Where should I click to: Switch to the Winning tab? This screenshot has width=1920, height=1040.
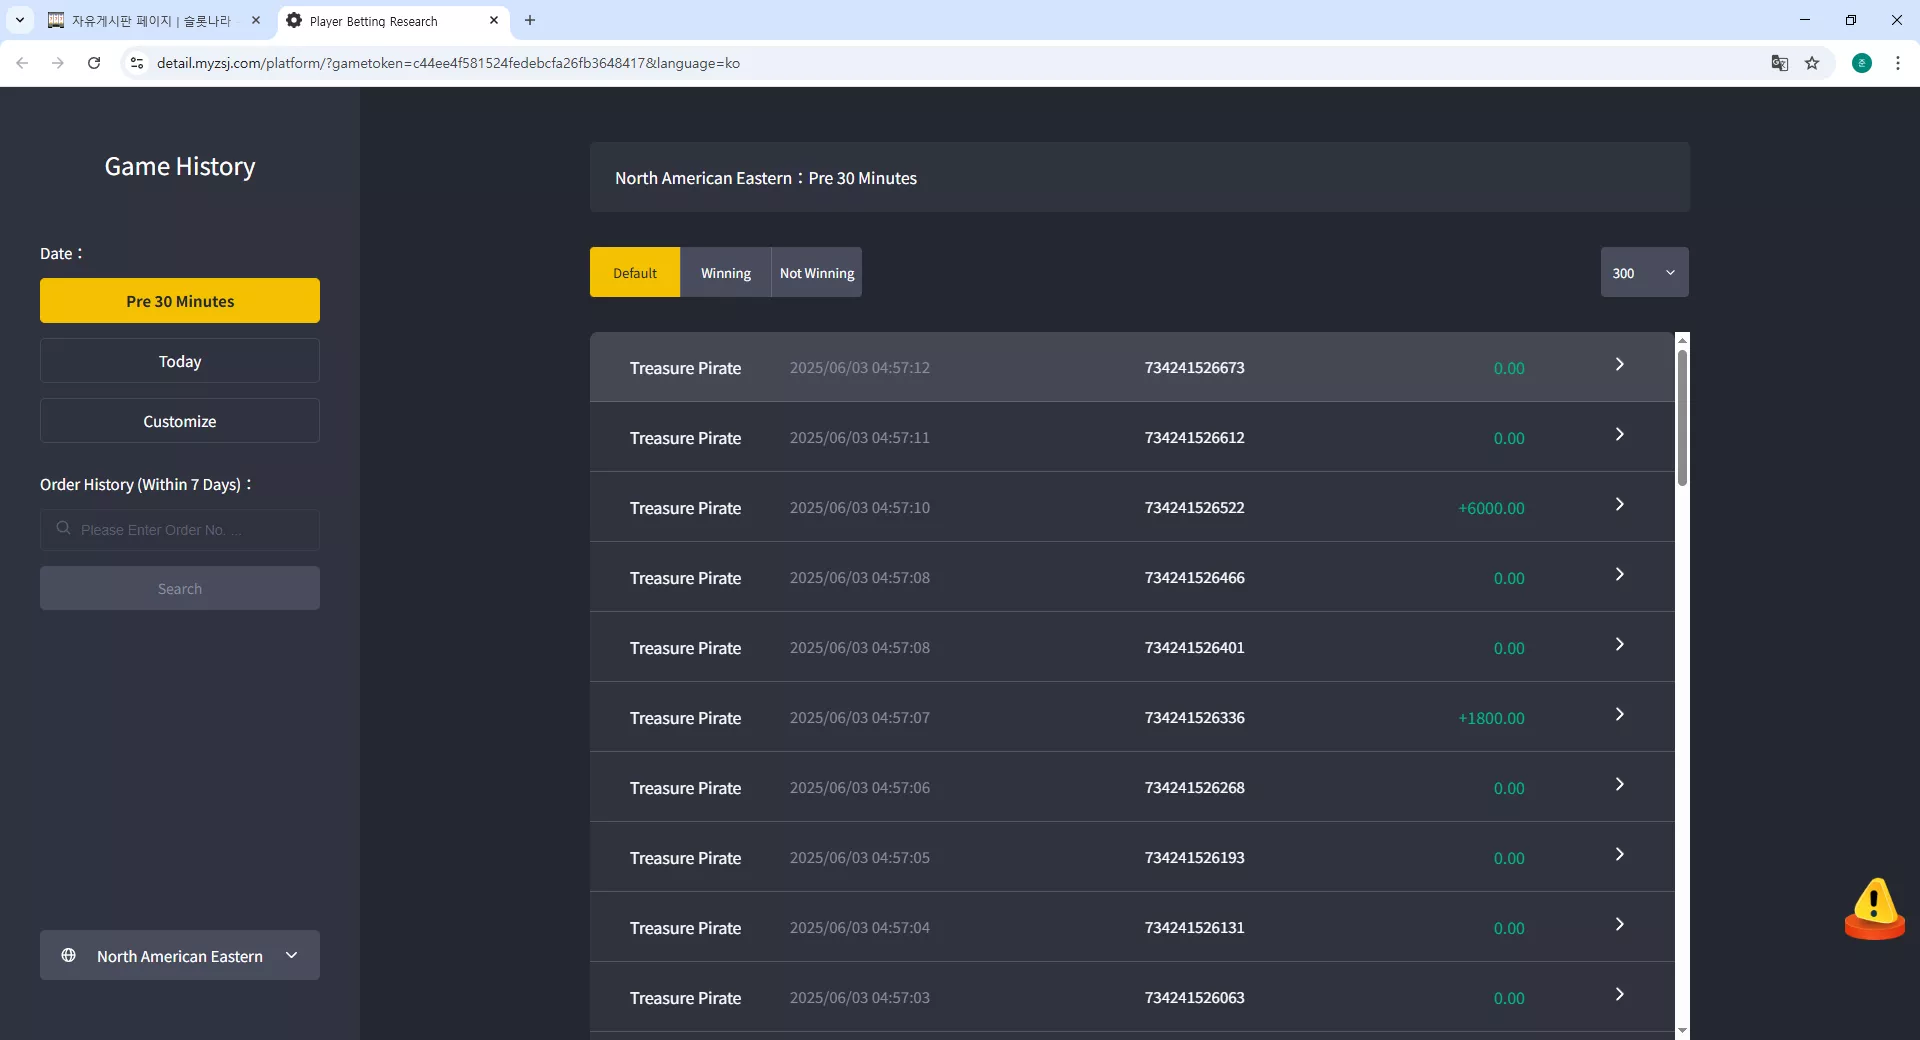726,272
